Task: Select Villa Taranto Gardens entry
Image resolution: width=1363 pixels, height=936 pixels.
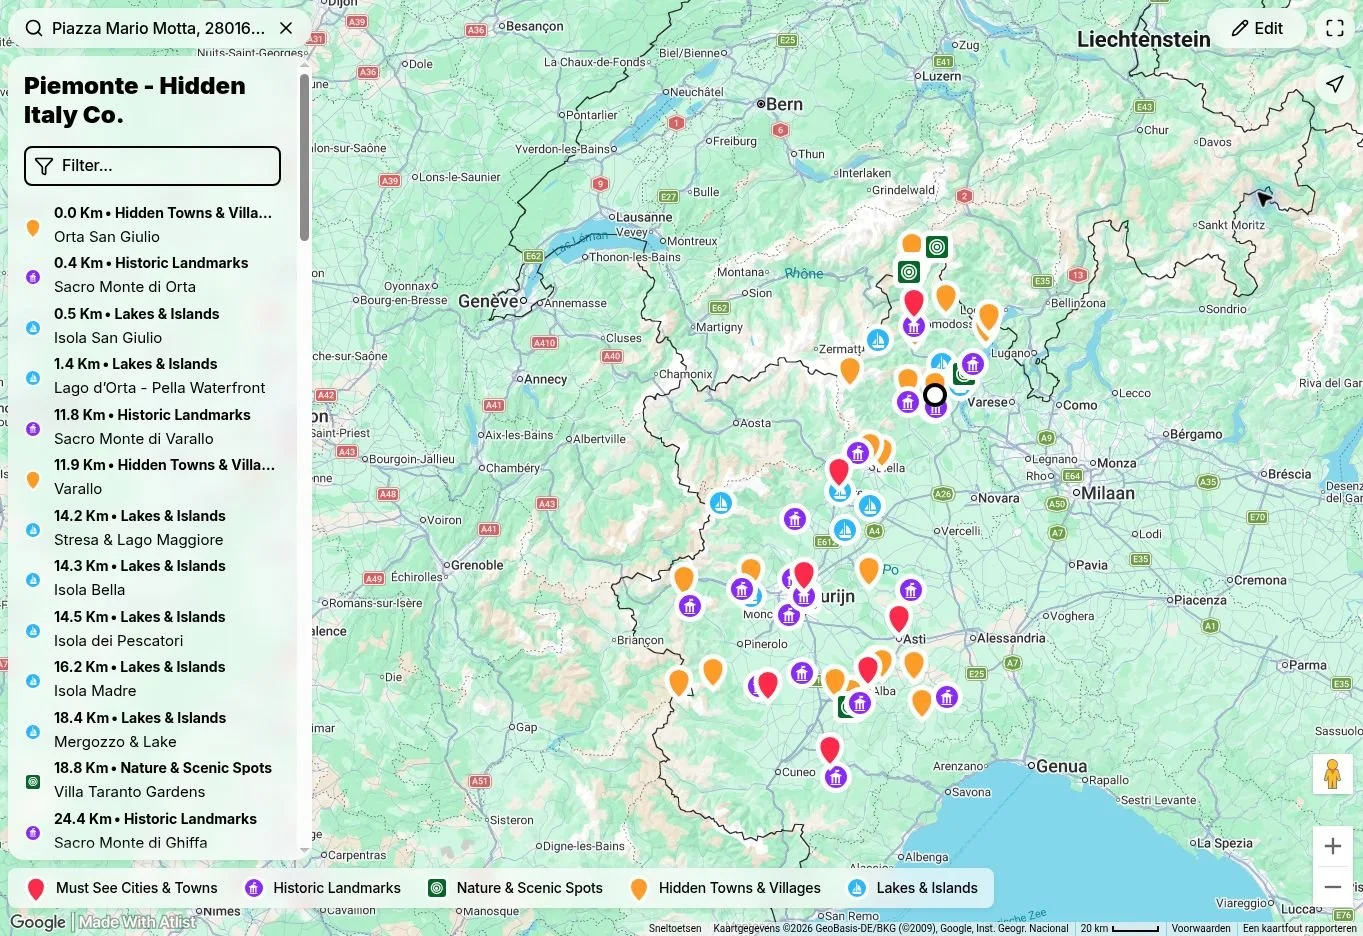Action: (152, 780)
